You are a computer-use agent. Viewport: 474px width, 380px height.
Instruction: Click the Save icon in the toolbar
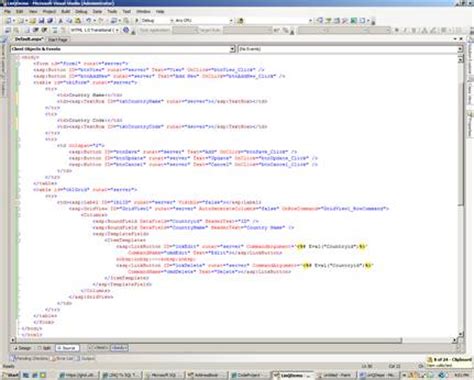pos(42,21)
